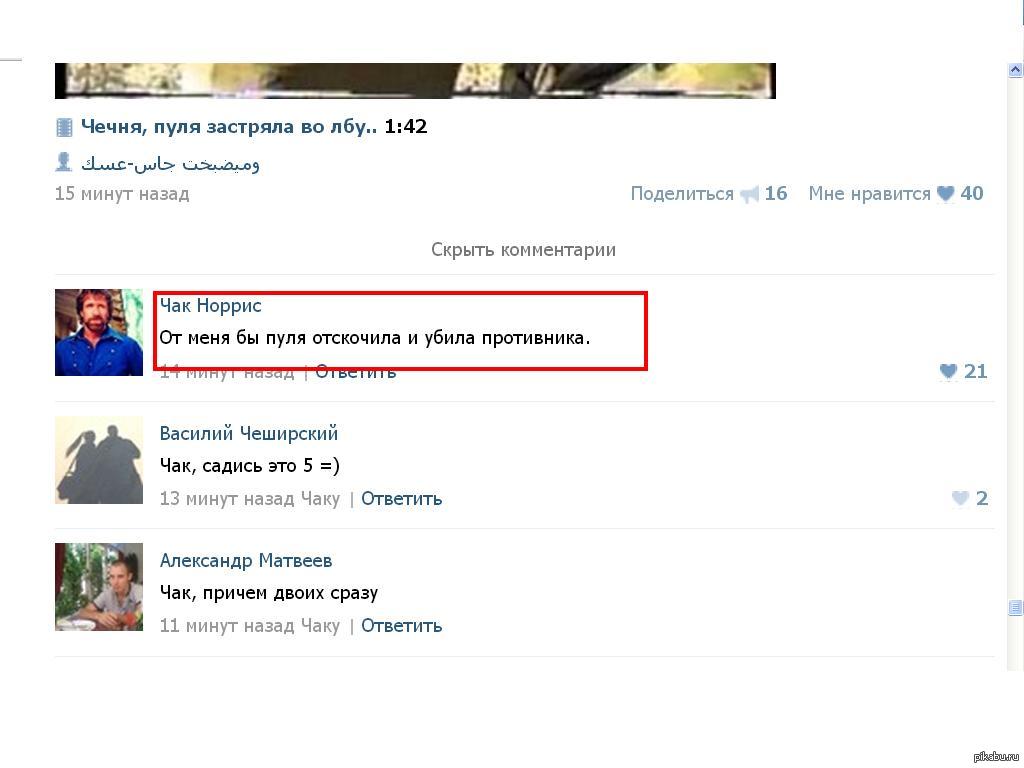Screen dimensions: 1024x768
Task: Click Чак Норрис avatar thumbnail
Action: tap(99, 332)
